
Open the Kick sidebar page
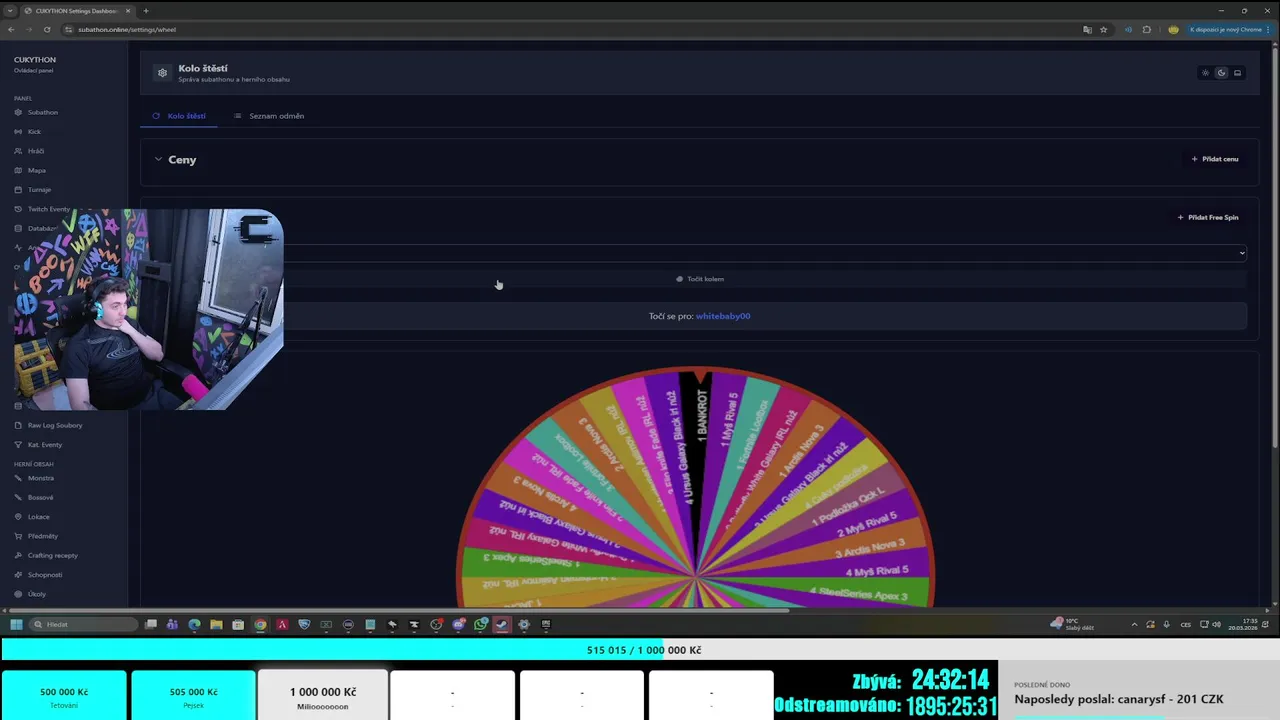tap(34, 131)
